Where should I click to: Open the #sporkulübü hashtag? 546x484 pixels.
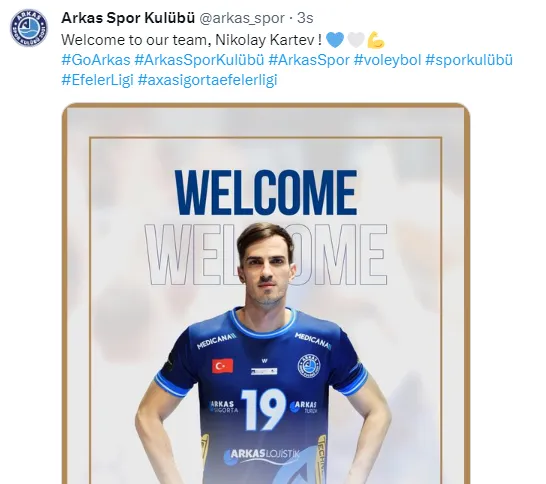tap(469, 60)
